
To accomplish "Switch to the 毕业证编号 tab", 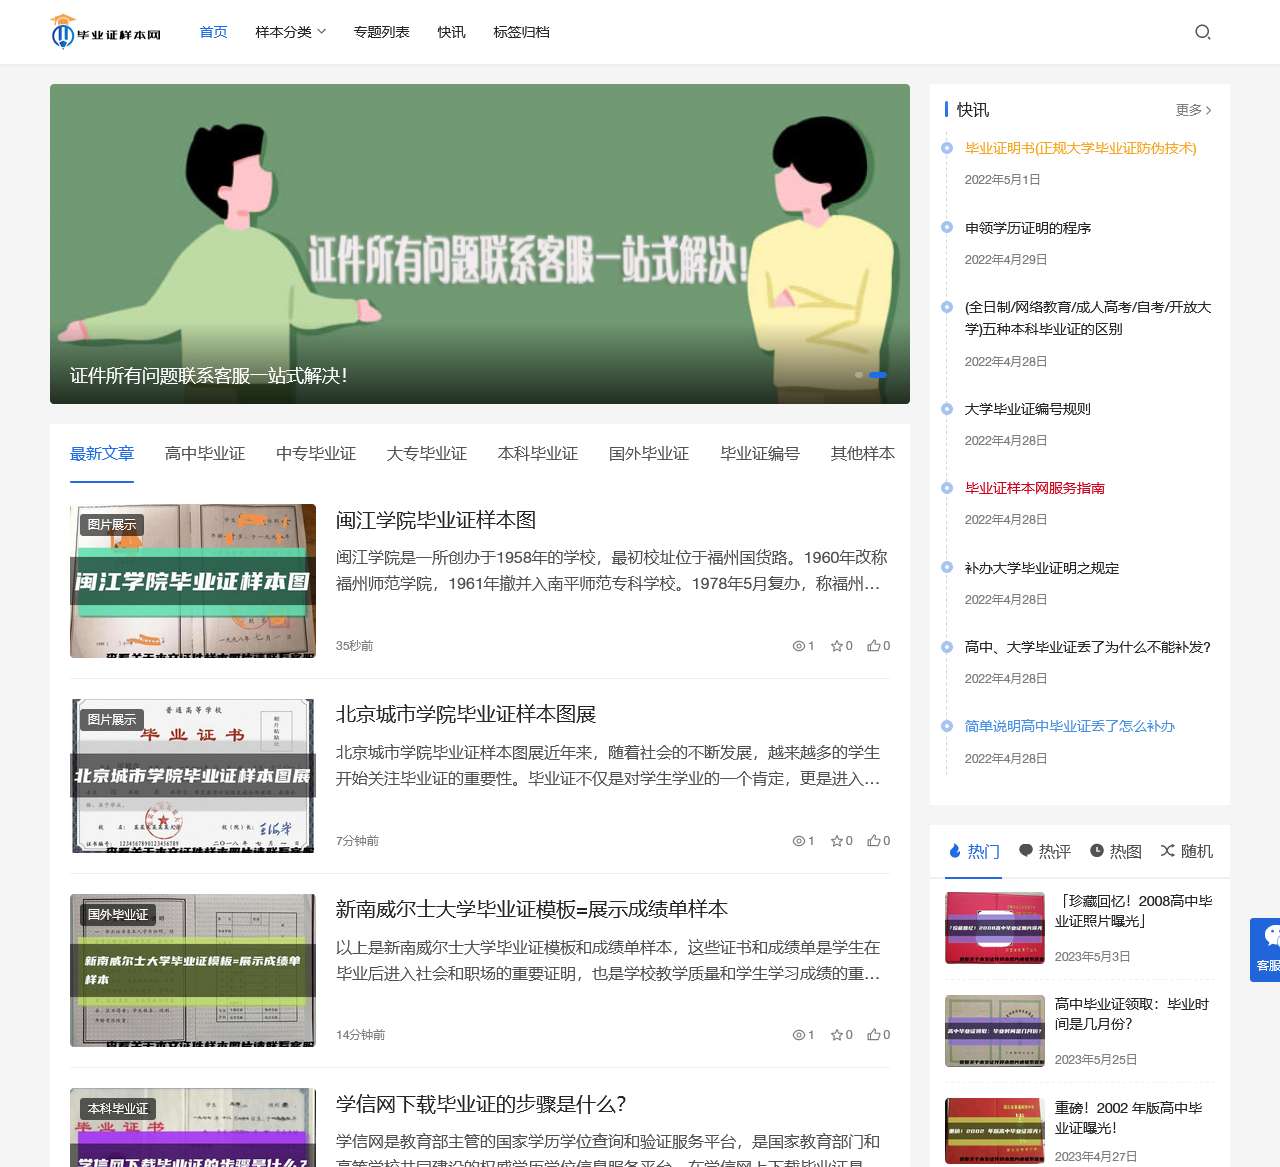I will point(760,454).
